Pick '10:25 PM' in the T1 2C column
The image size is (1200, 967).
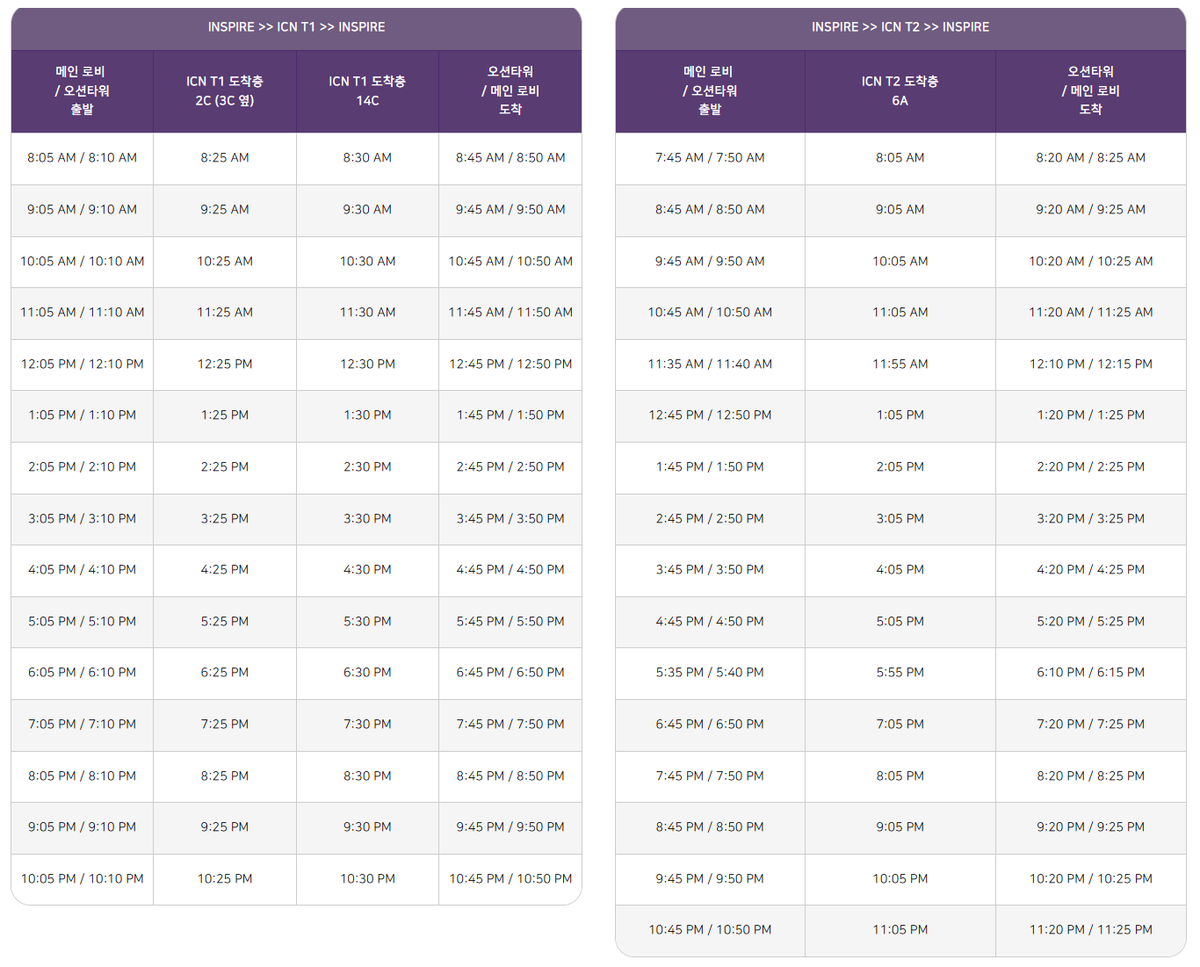pos(225,879)
